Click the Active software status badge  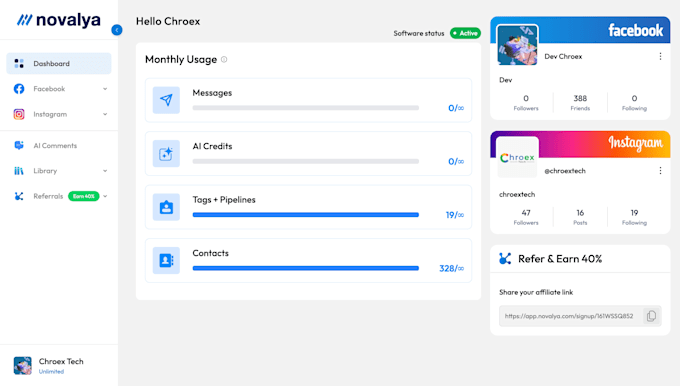(x=465, y=33)
